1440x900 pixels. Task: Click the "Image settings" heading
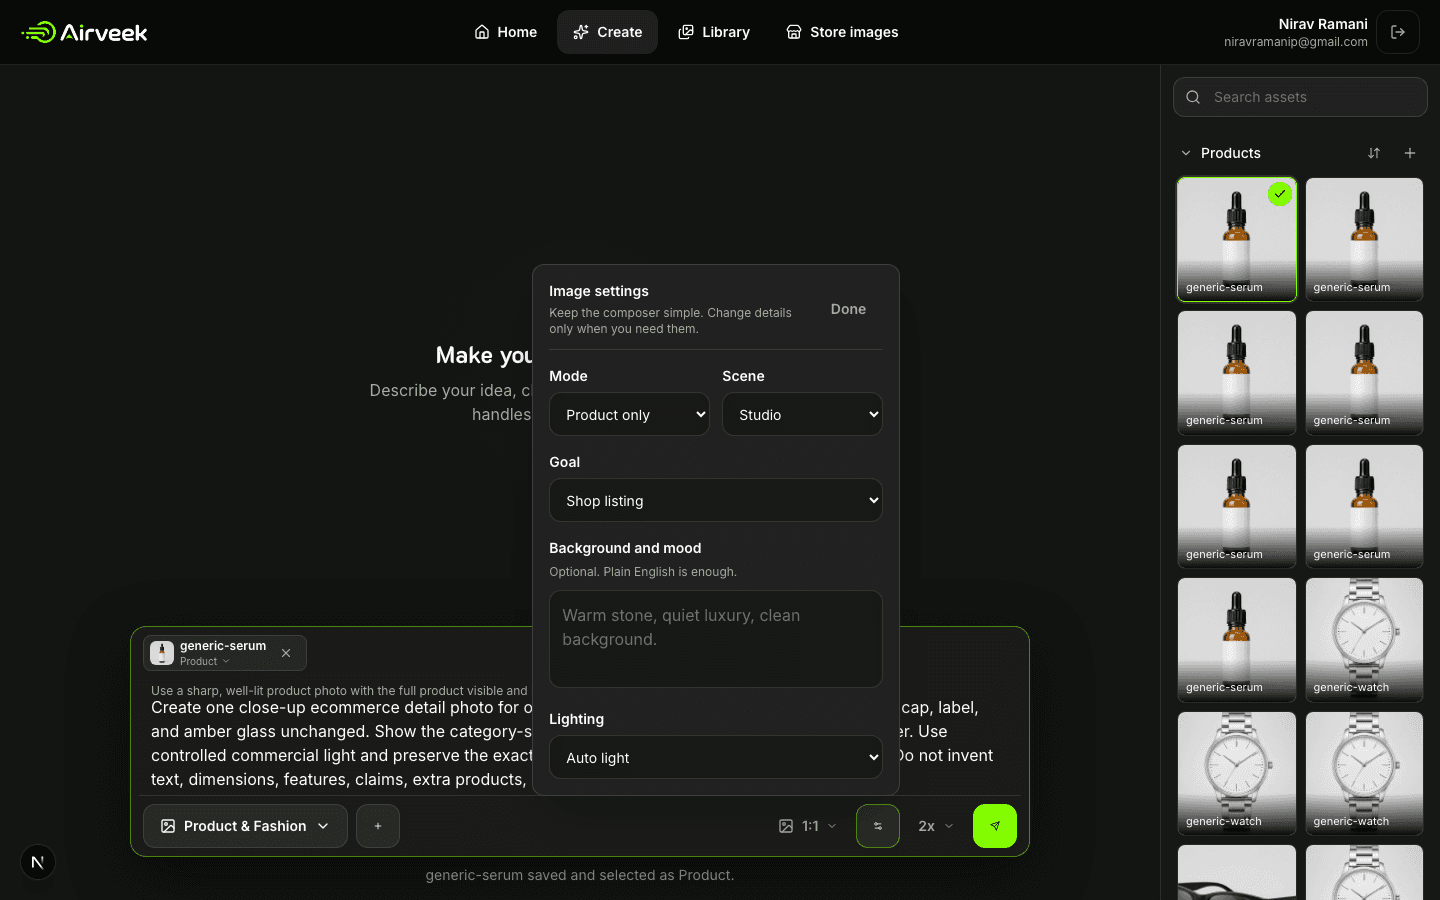[x=599, y=291]
